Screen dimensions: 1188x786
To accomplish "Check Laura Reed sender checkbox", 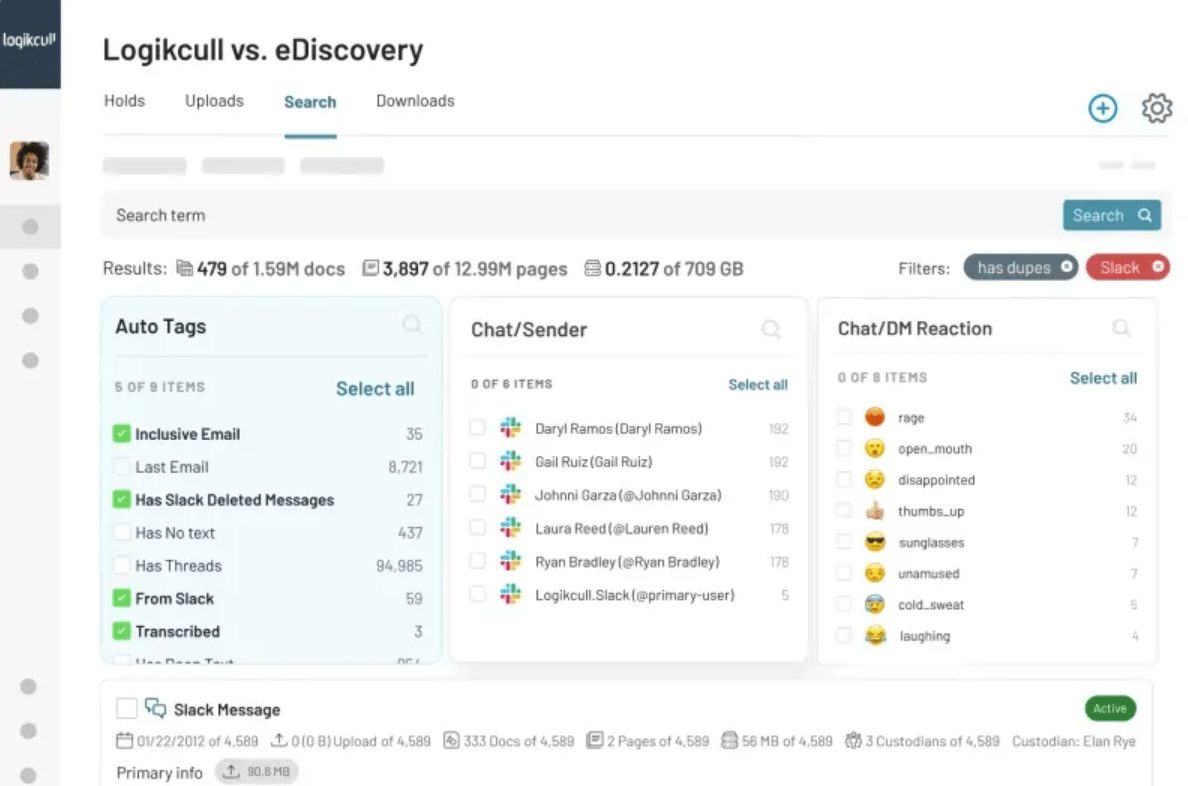I will tap(477, 528).
